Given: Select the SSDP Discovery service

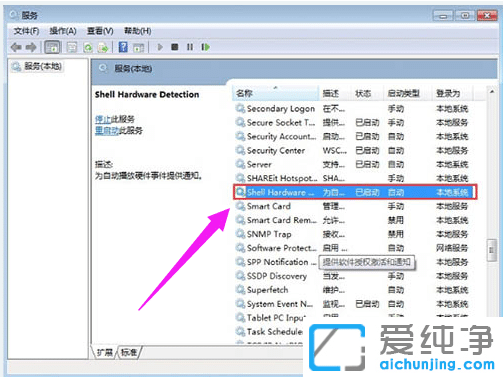Looking at the screenshot, I should pyautogui.click(x=354, y=276).
